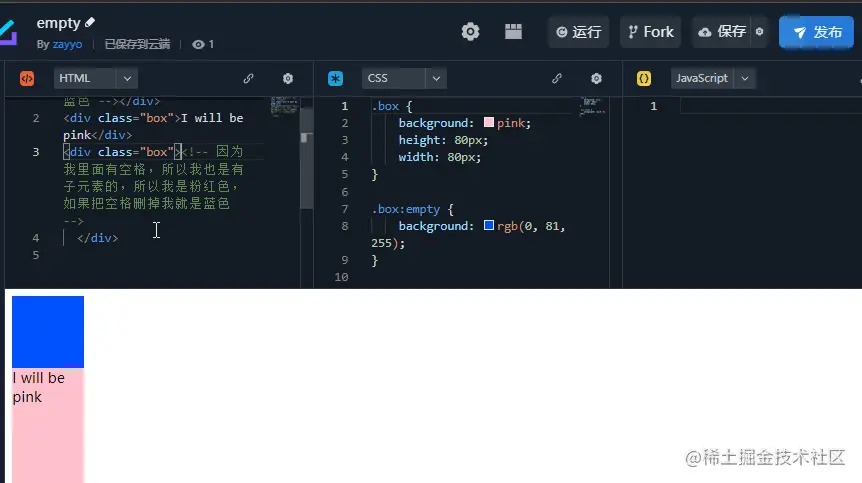
Task: Click the '.box {' selector on line 1
Action: (391, 106)
